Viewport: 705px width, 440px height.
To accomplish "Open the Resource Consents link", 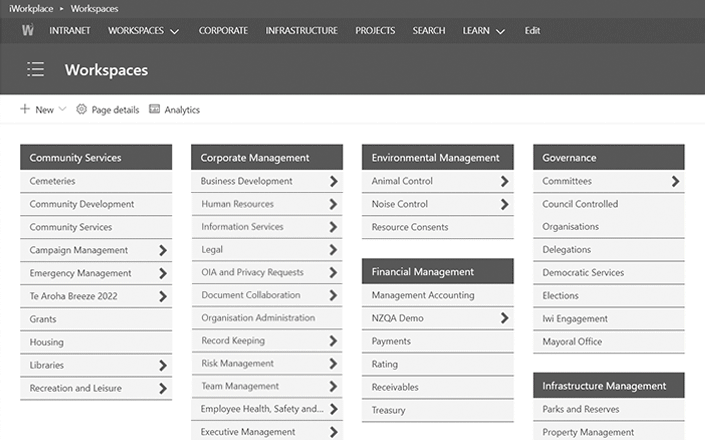I will click(410, 227).
